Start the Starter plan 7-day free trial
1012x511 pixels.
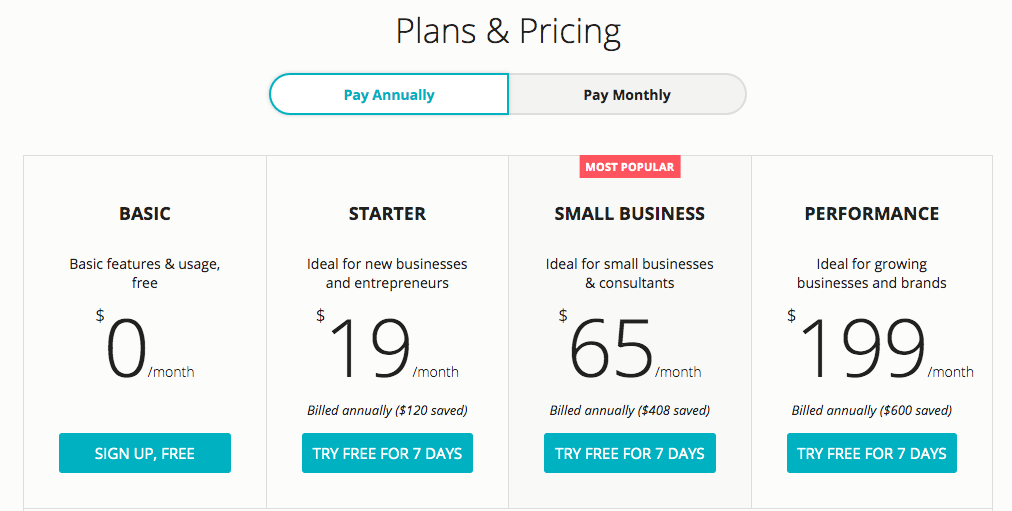coord(387,453)
